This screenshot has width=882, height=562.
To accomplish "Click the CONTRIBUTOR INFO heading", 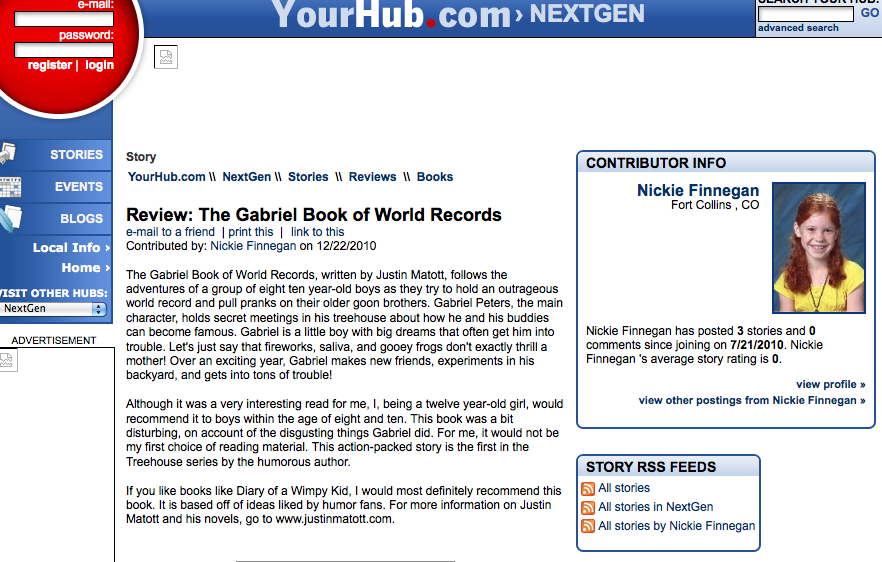I will coord(656,163).
